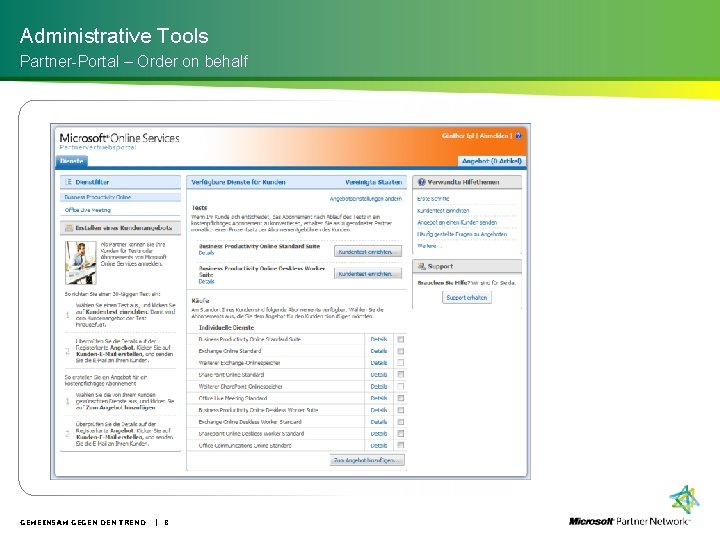Select Office Live Meeting filter
720x540 pixels.
click(x=88, y=210)
